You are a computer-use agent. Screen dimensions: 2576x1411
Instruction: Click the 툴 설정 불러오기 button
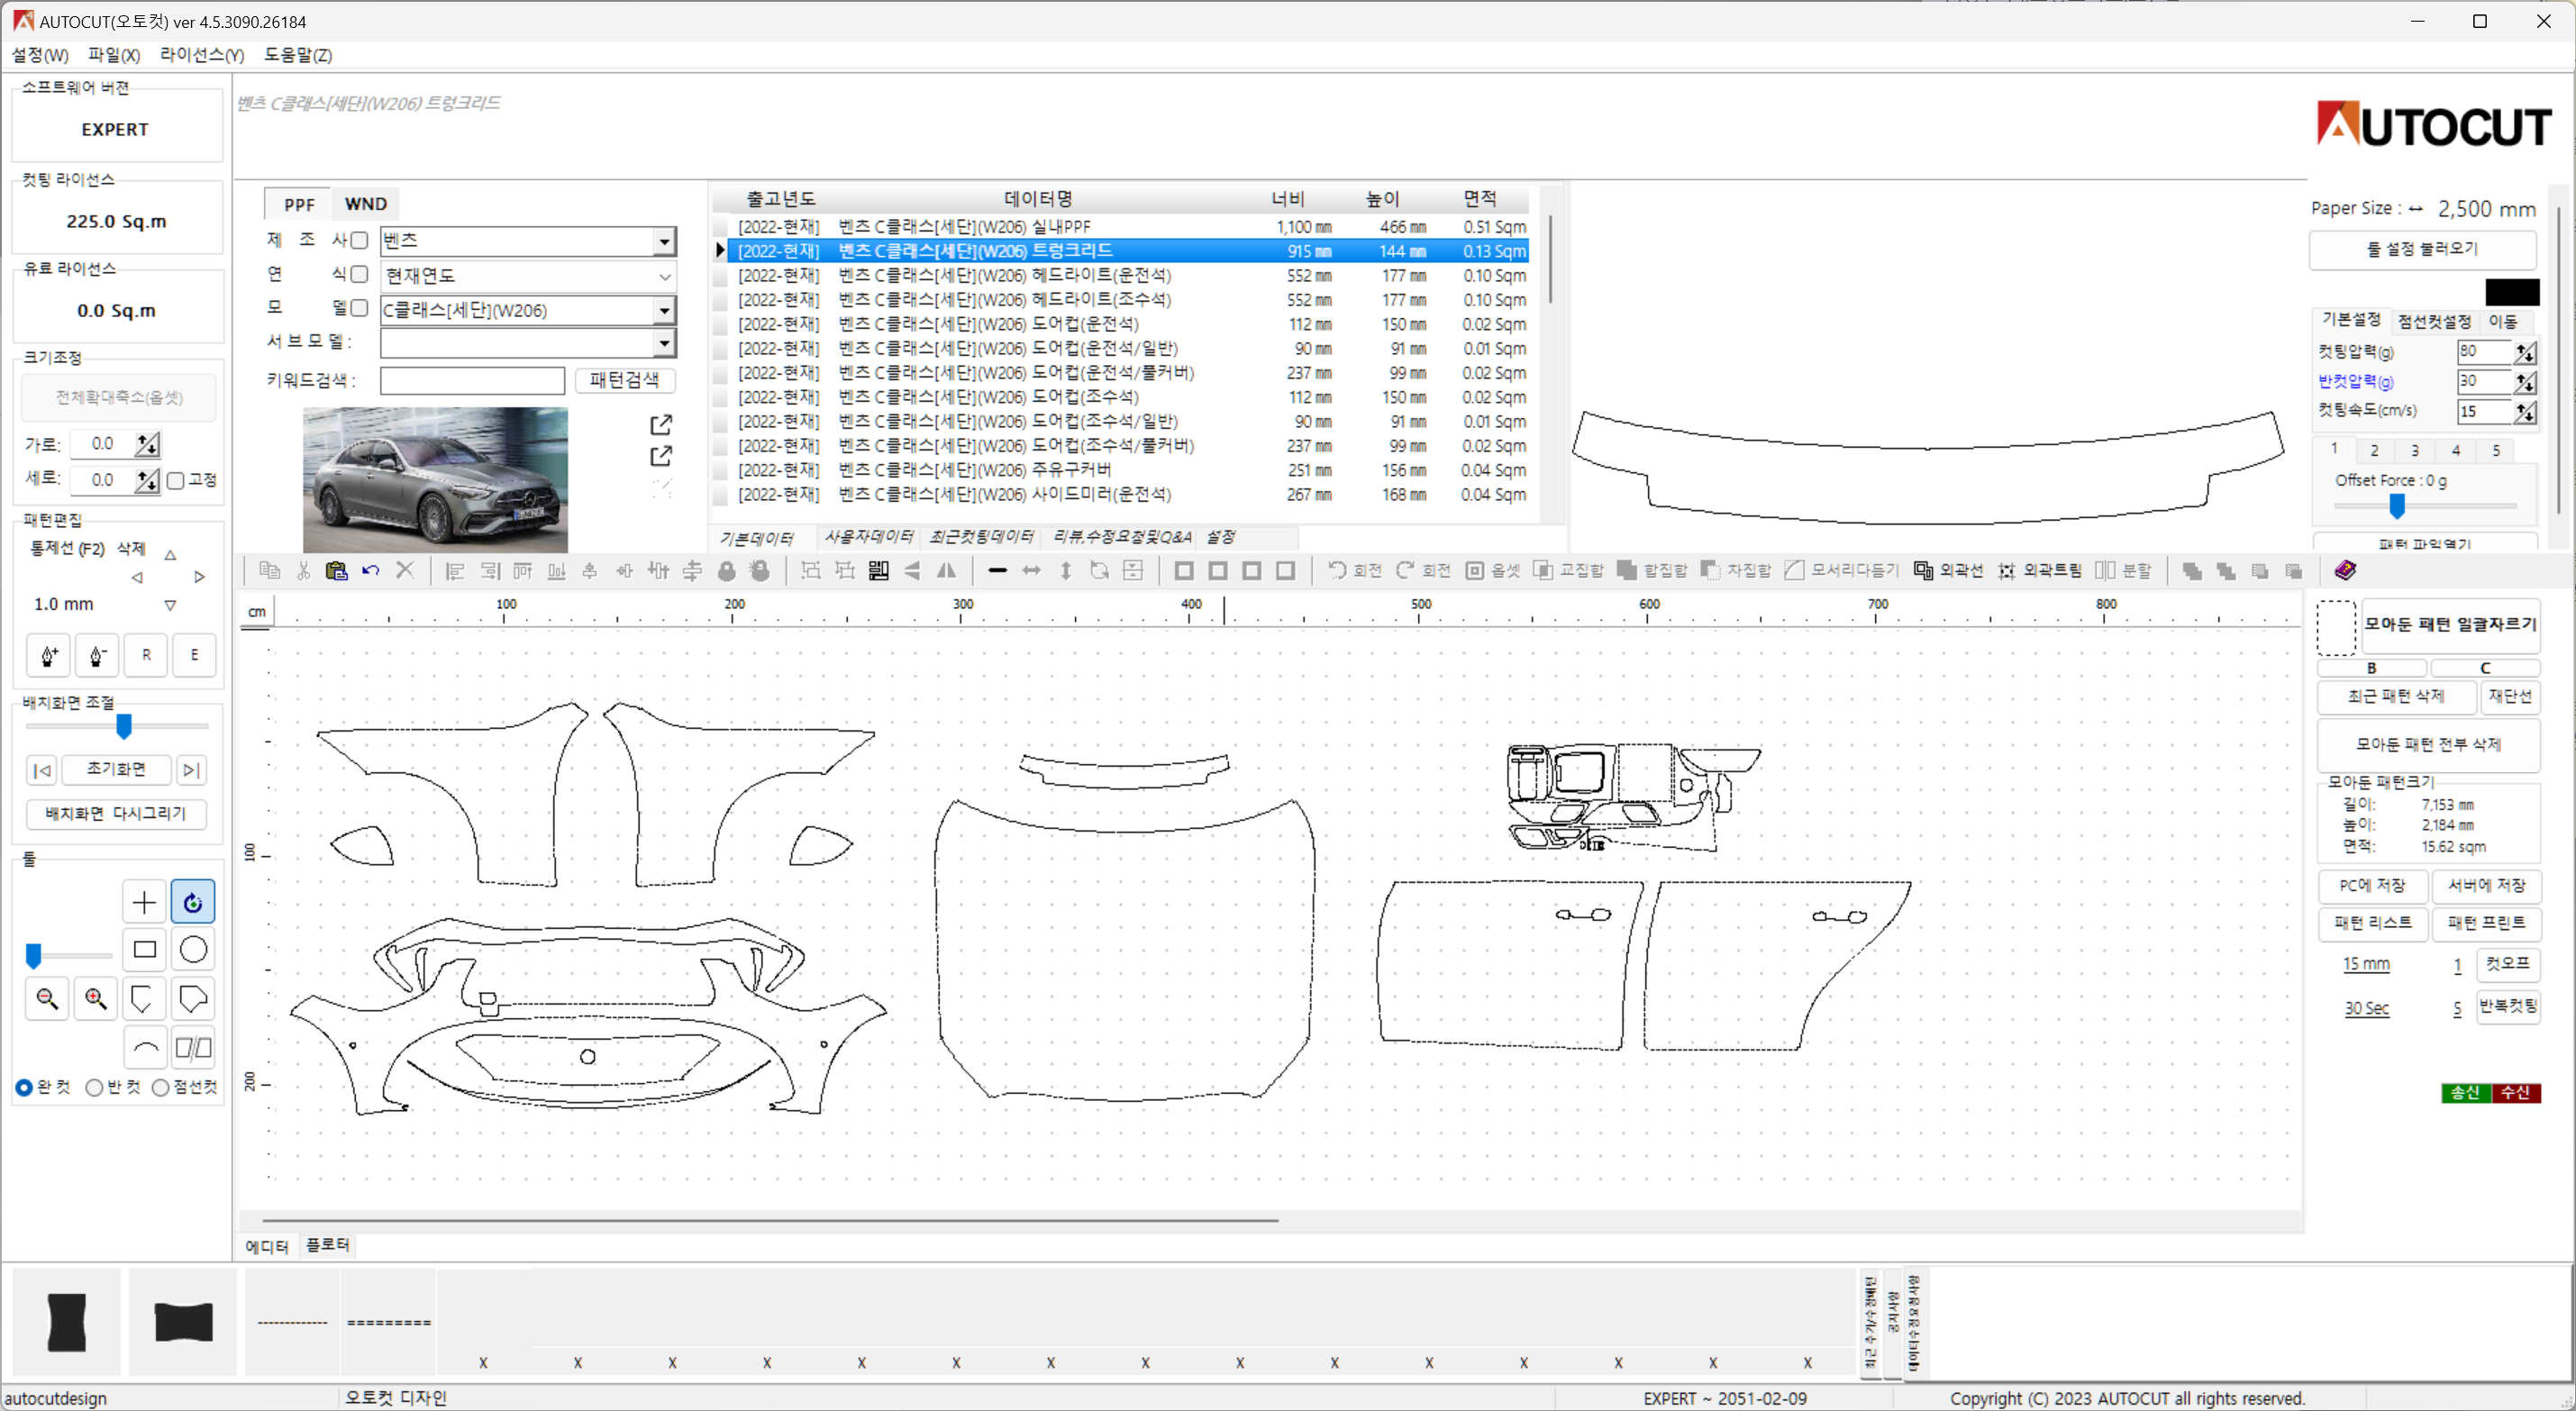click(2422, 249)
